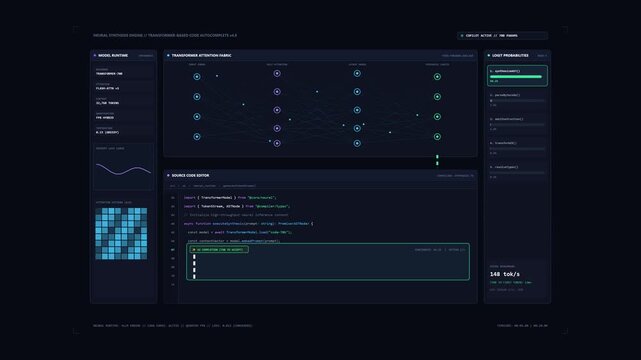
Task: Select the fourth purple self-attention node
Action: point(277,128)
